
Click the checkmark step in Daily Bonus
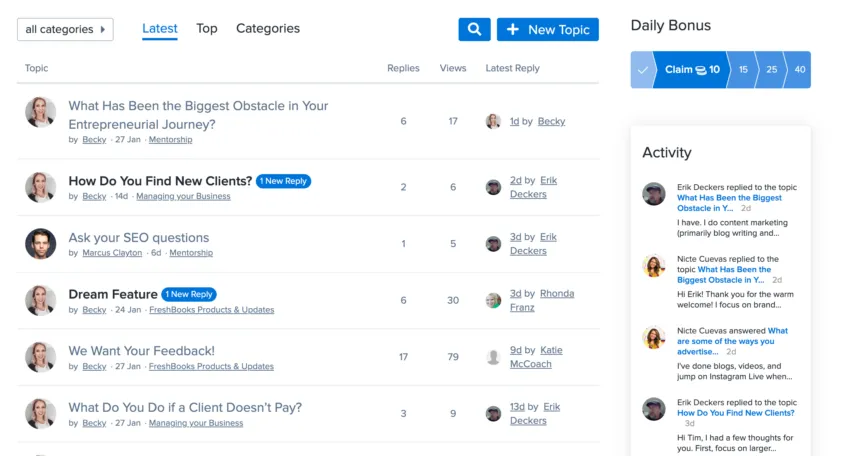coord(642,70)
